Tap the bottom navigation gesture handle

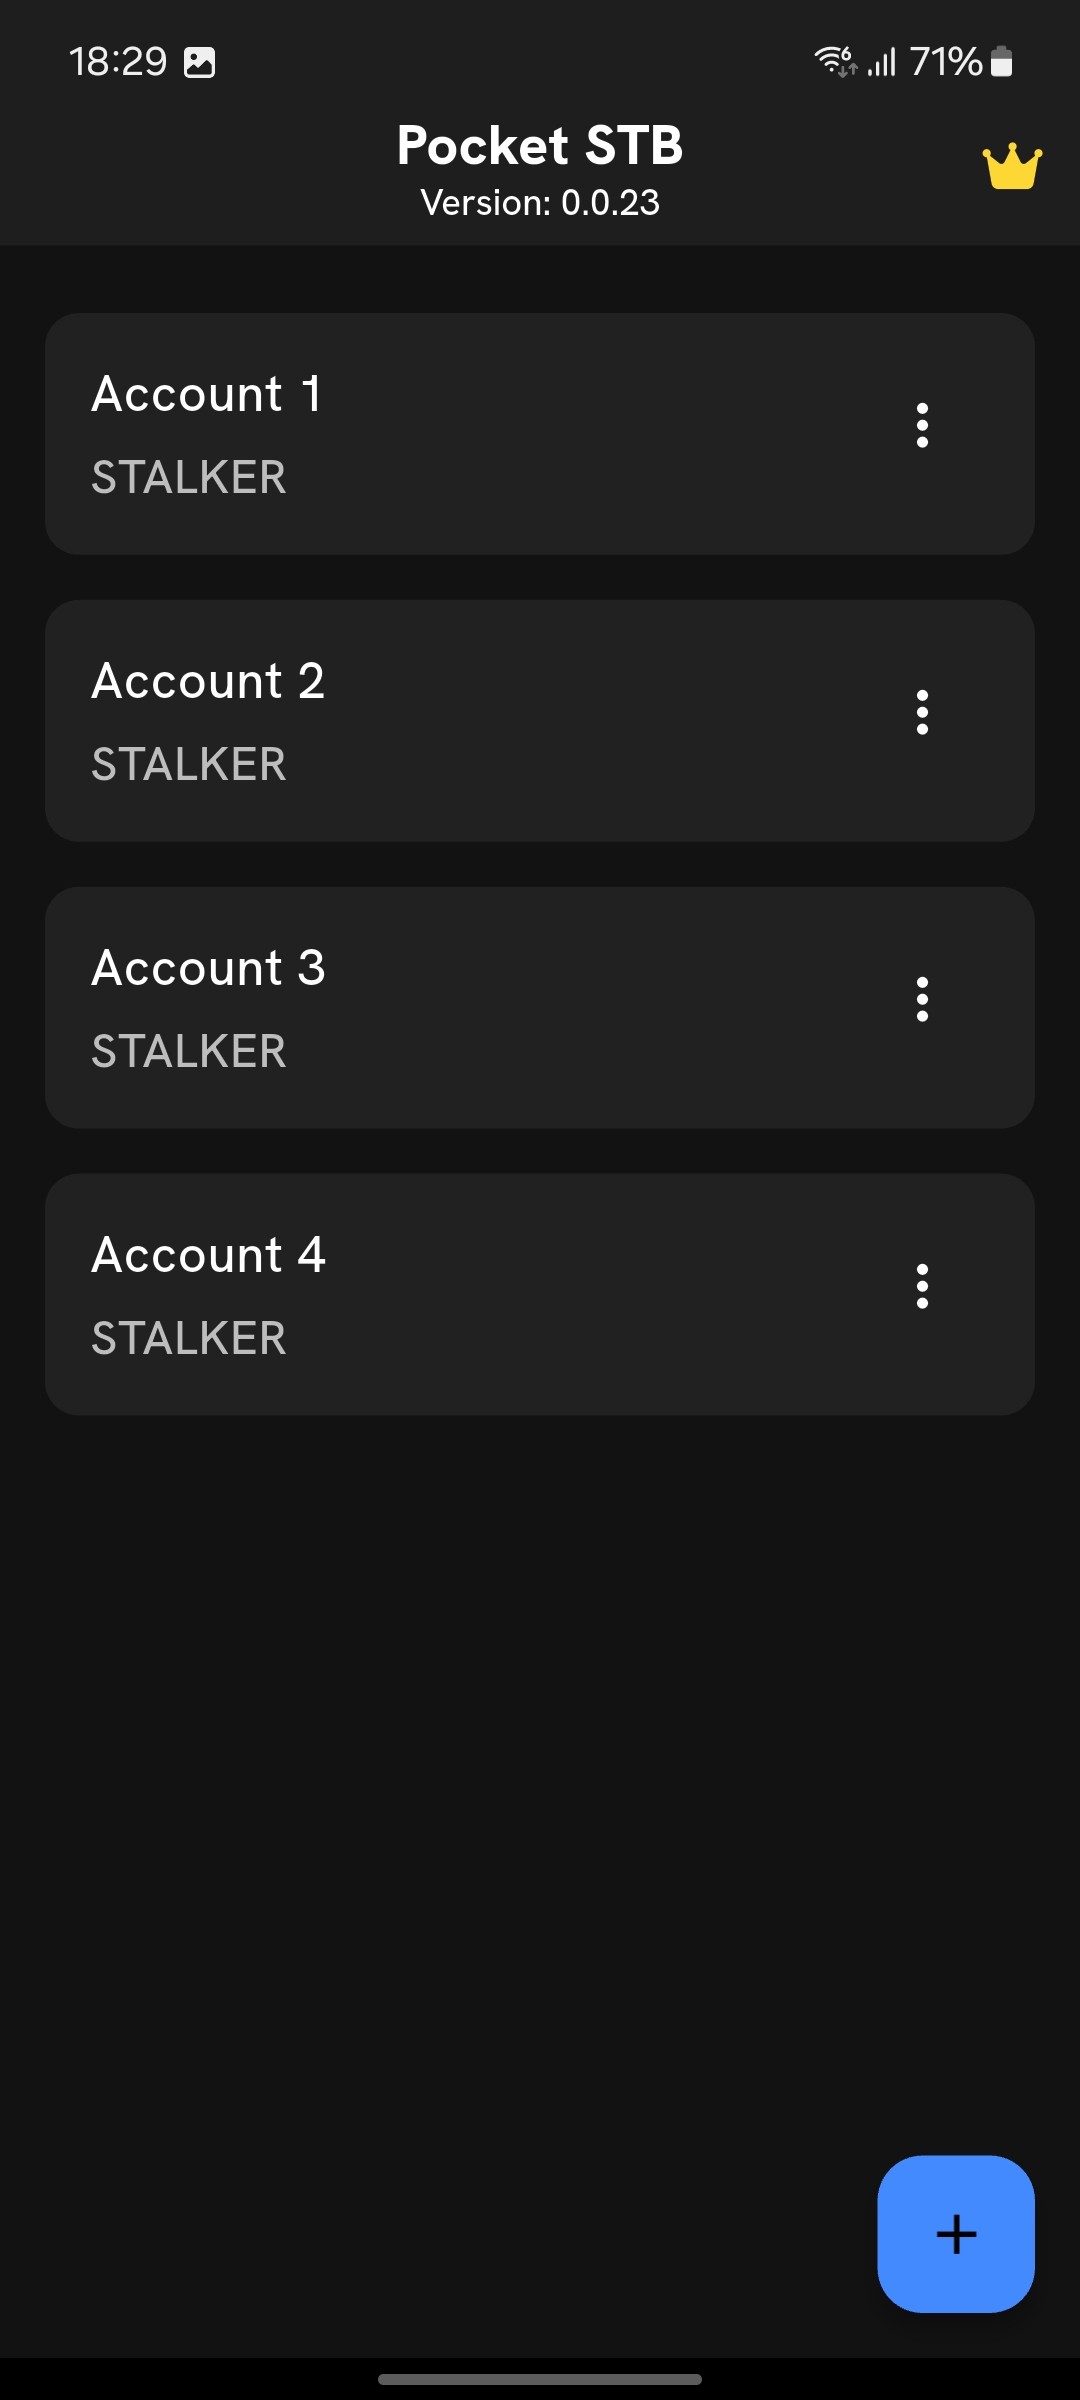point(540,2379)
